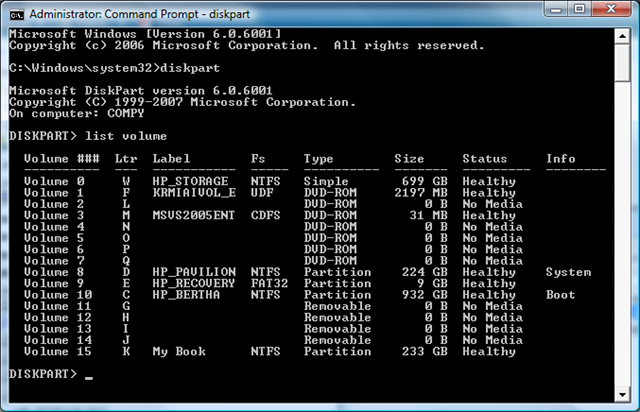Viewport: 640px width, 412px height.
Task: Click the 'Boot' info entry
Action: tap(561, 294)
